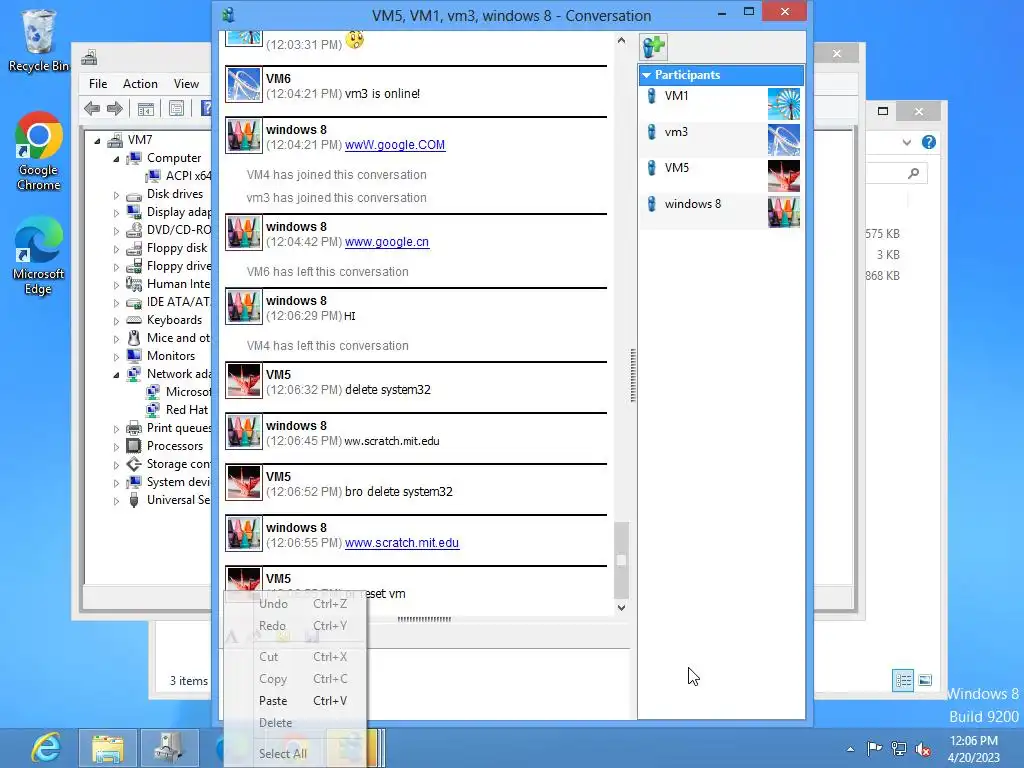Screen dimensions: 1024x768
Task: Switch Explorer to large icons view
Action: click(925, 680)
